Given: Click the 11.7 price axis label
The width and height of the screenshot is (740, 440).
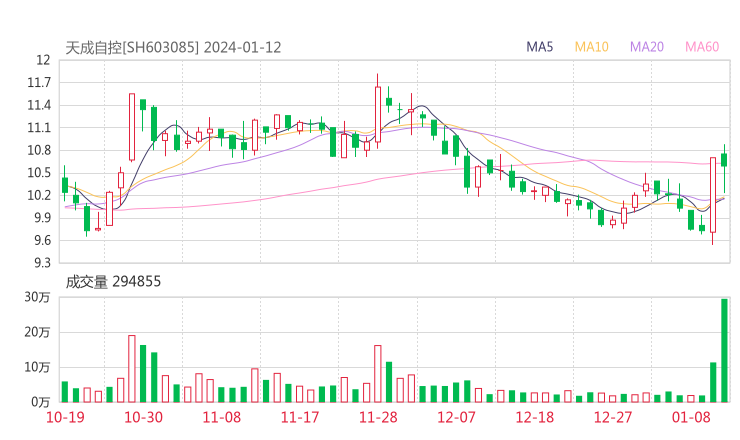Looking at the screenshot, I should [39, 83].
